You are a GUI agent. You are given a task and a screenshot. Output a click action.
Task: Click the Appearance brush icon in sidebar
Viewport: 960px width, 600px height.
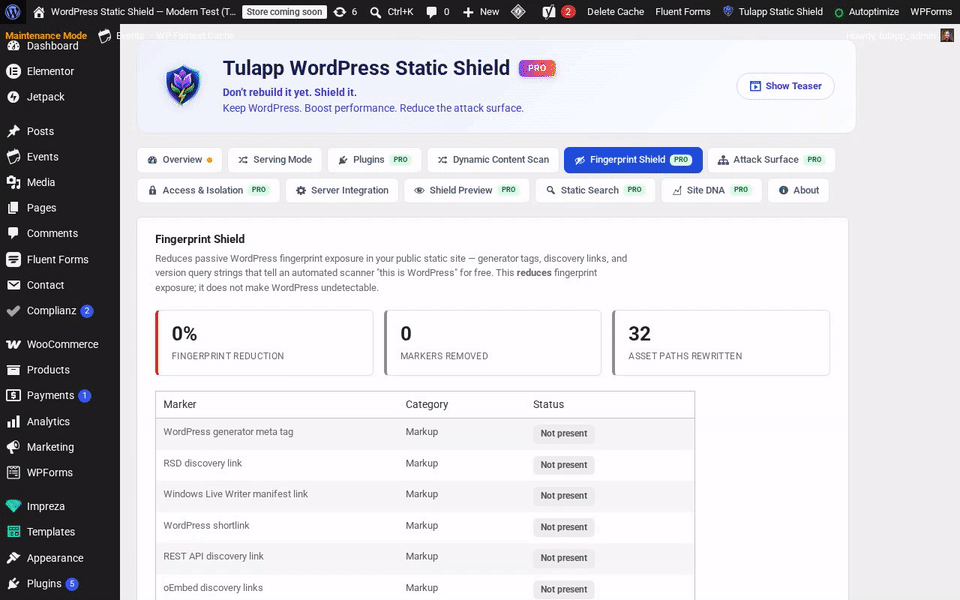point(13,558)
